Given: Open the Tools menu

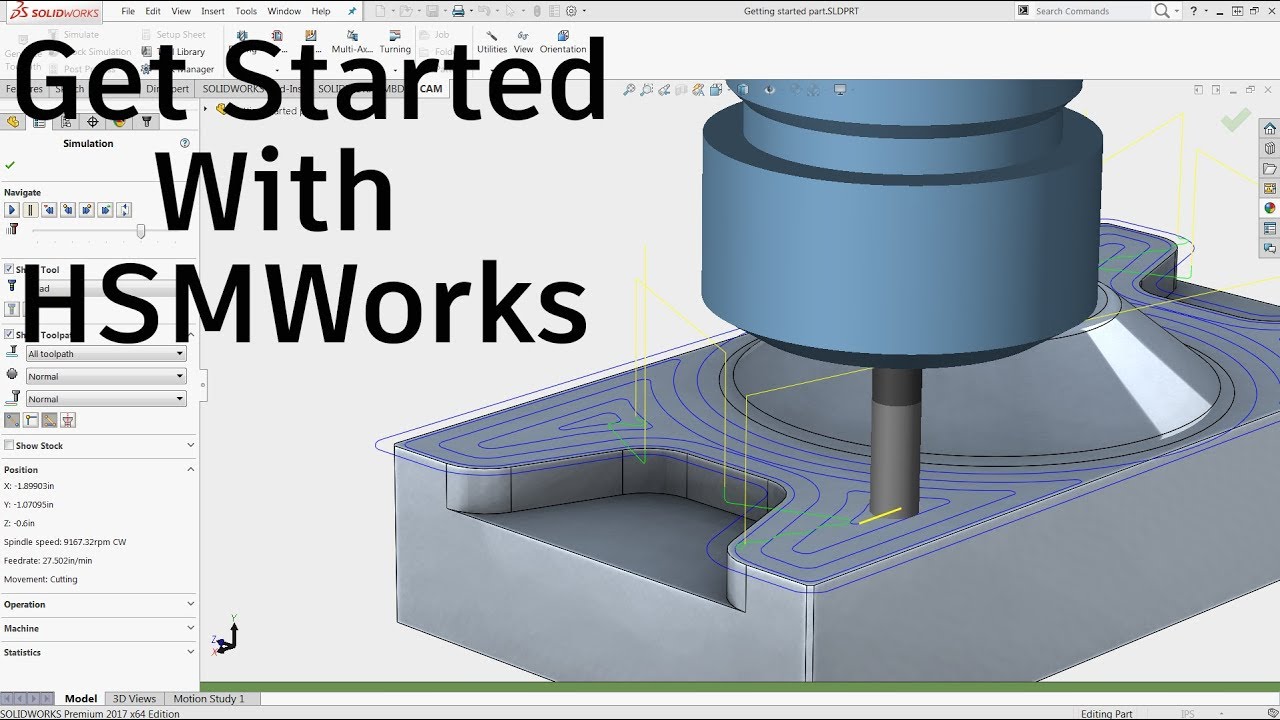Looking at the screenshot, I should coord(246,11).
